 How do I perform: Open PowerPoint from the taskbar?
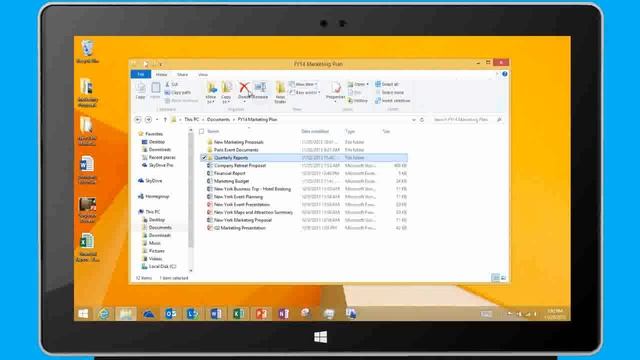tap(261, 313)
